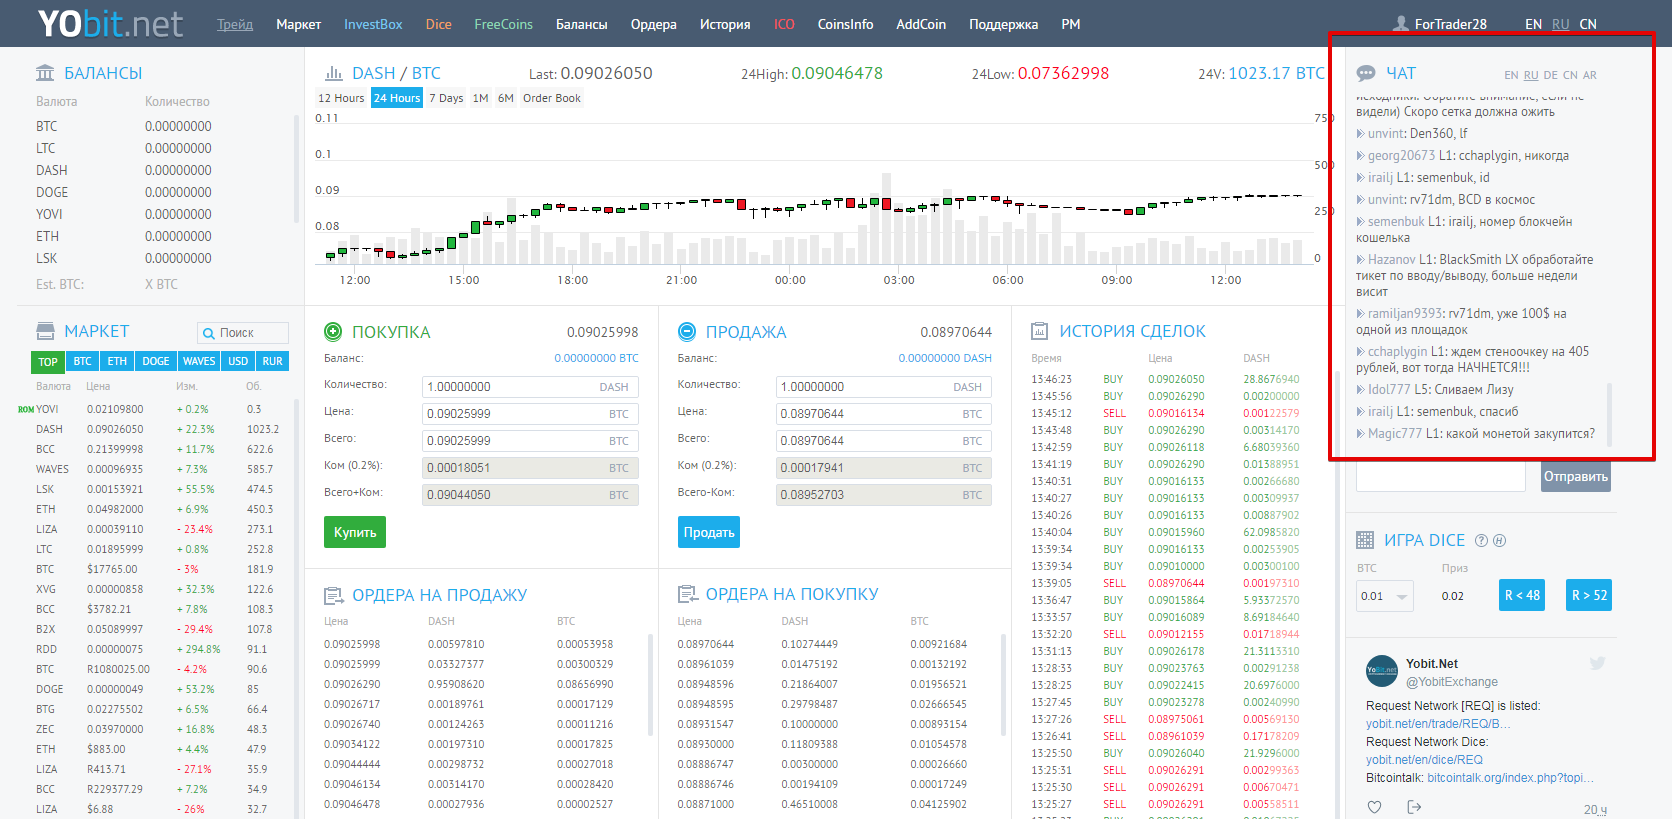Select the DOGE market tab
The width and height of the screenshot is (1672, 819).
tap(156, 361)
